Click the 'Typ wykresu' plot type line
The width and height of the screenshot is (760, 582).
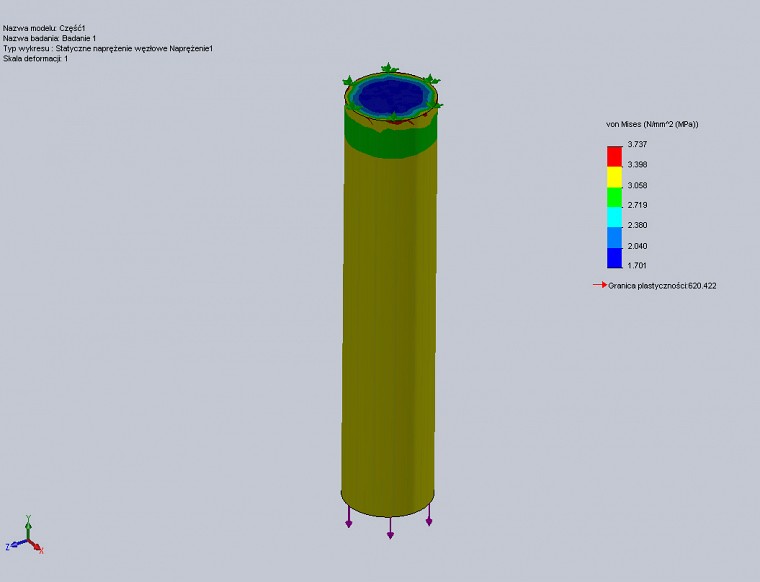(x=108, y=48)
